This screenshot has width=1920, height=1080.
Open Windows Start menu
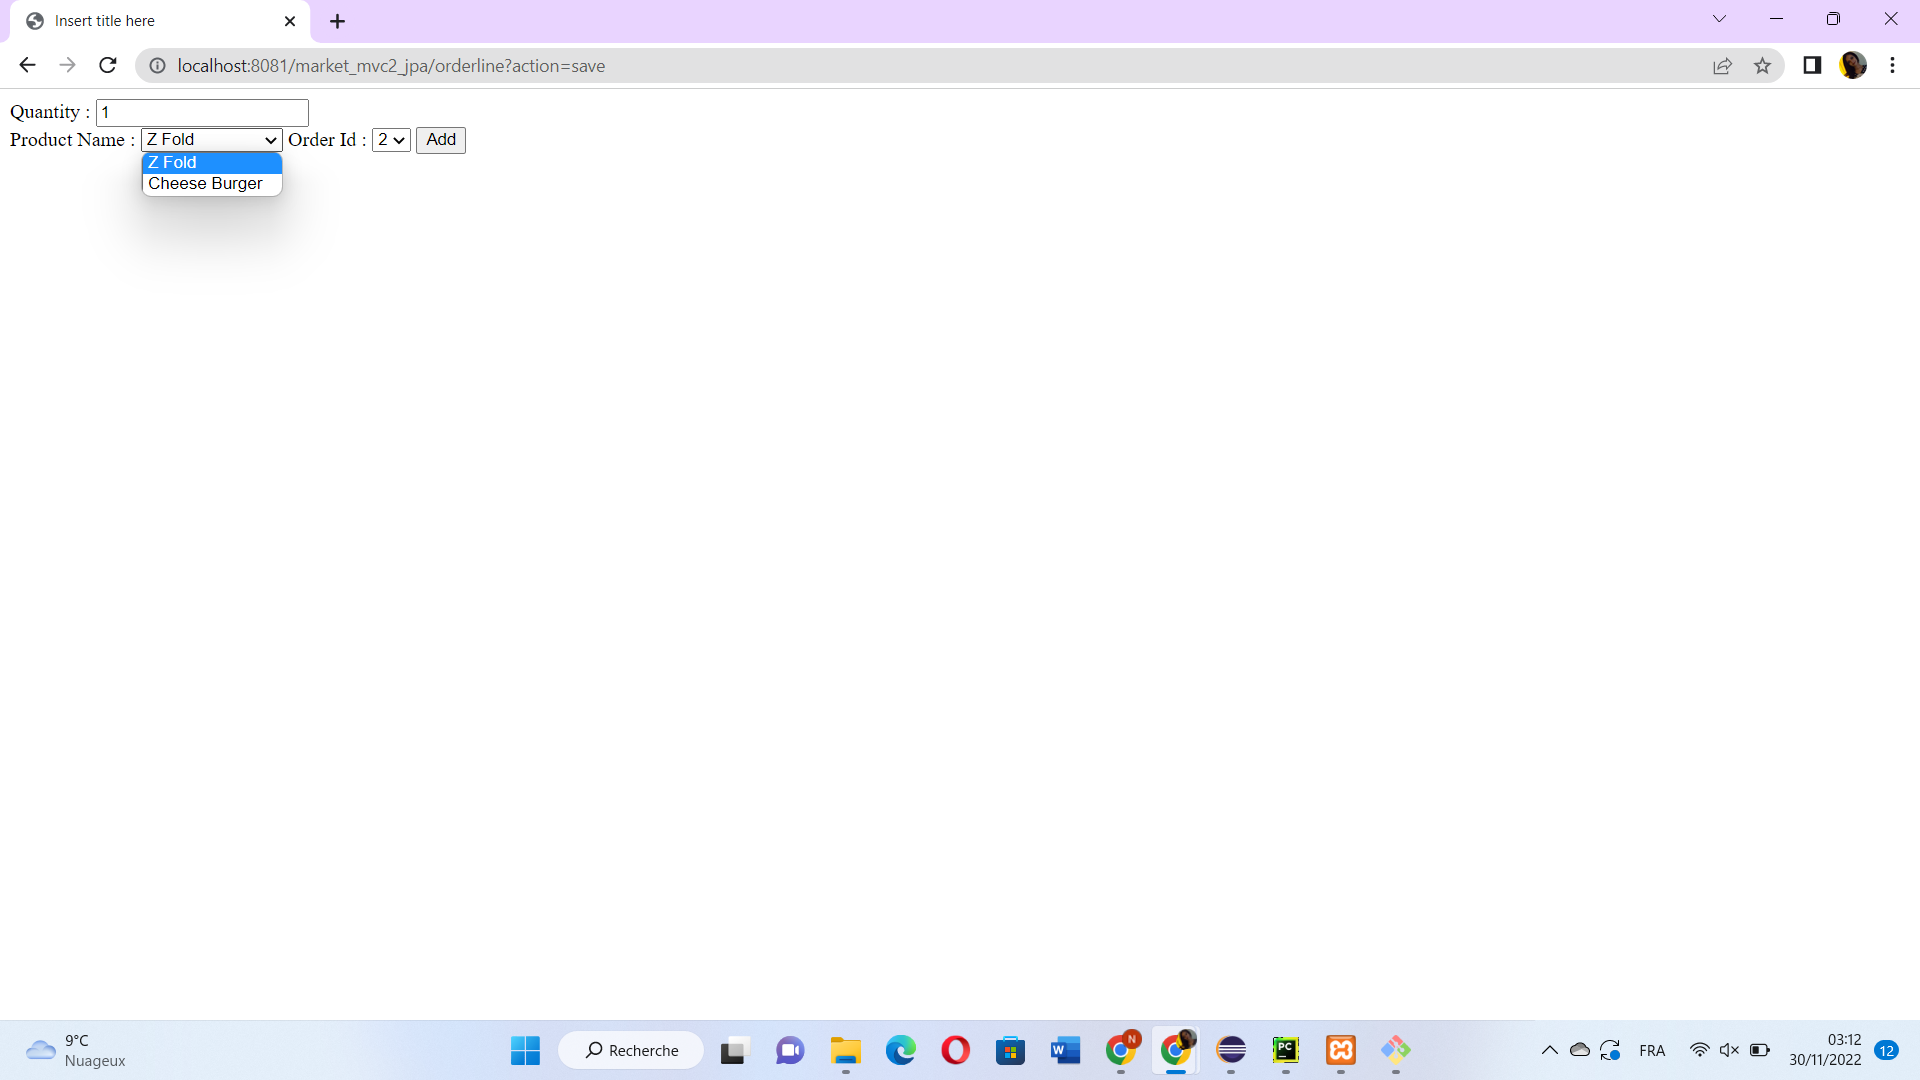(525, 1050)
